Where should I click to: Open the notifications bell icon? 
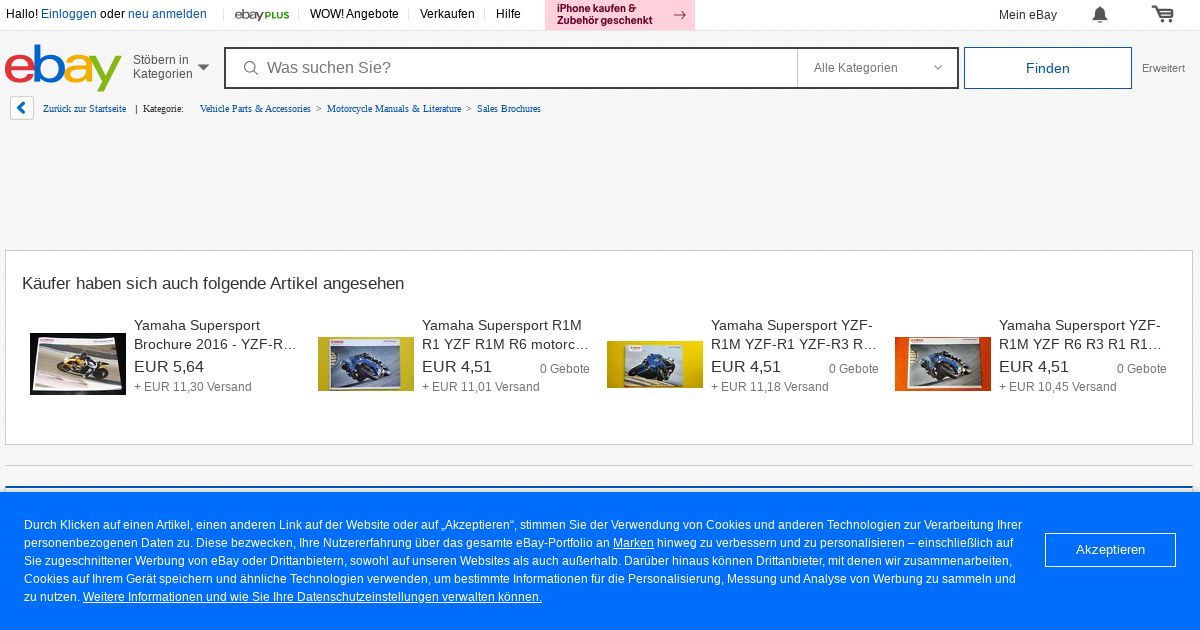(1100, 14)
